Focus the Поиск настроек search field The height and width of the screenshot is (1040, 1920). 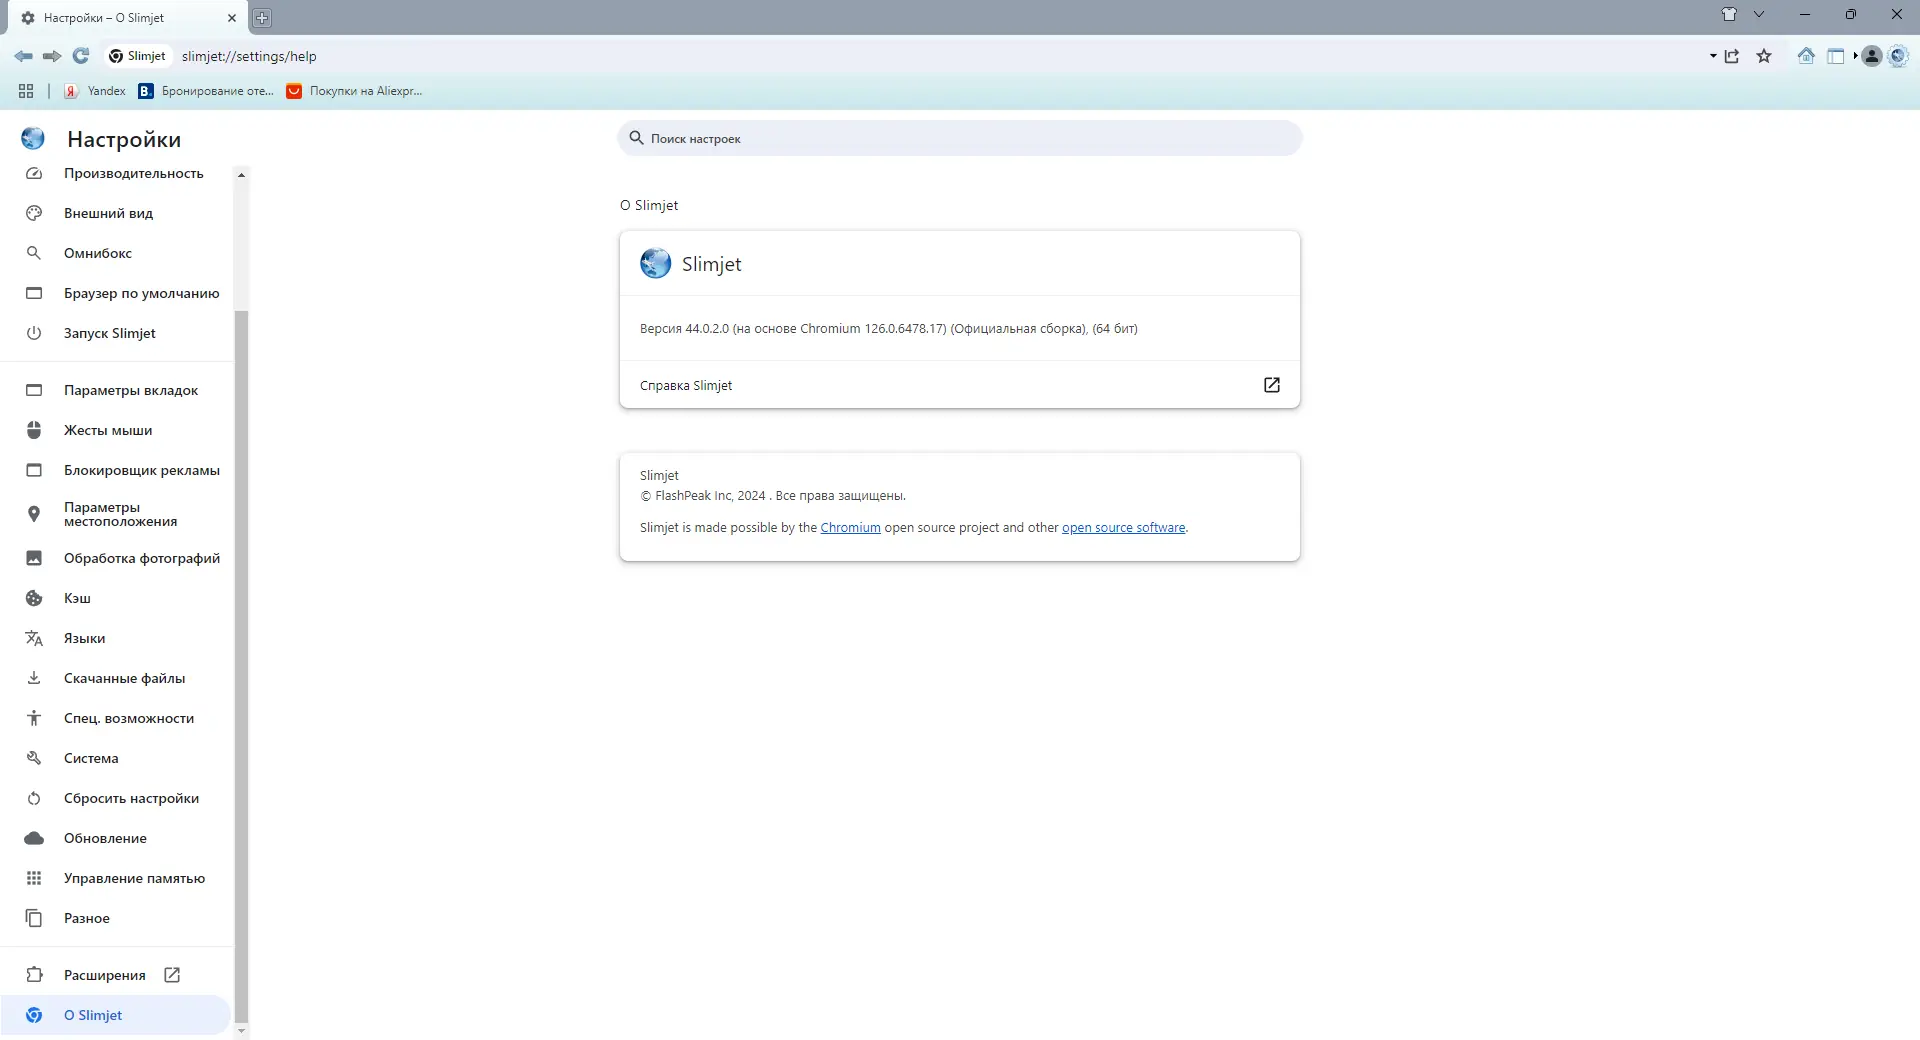point(960,138)
